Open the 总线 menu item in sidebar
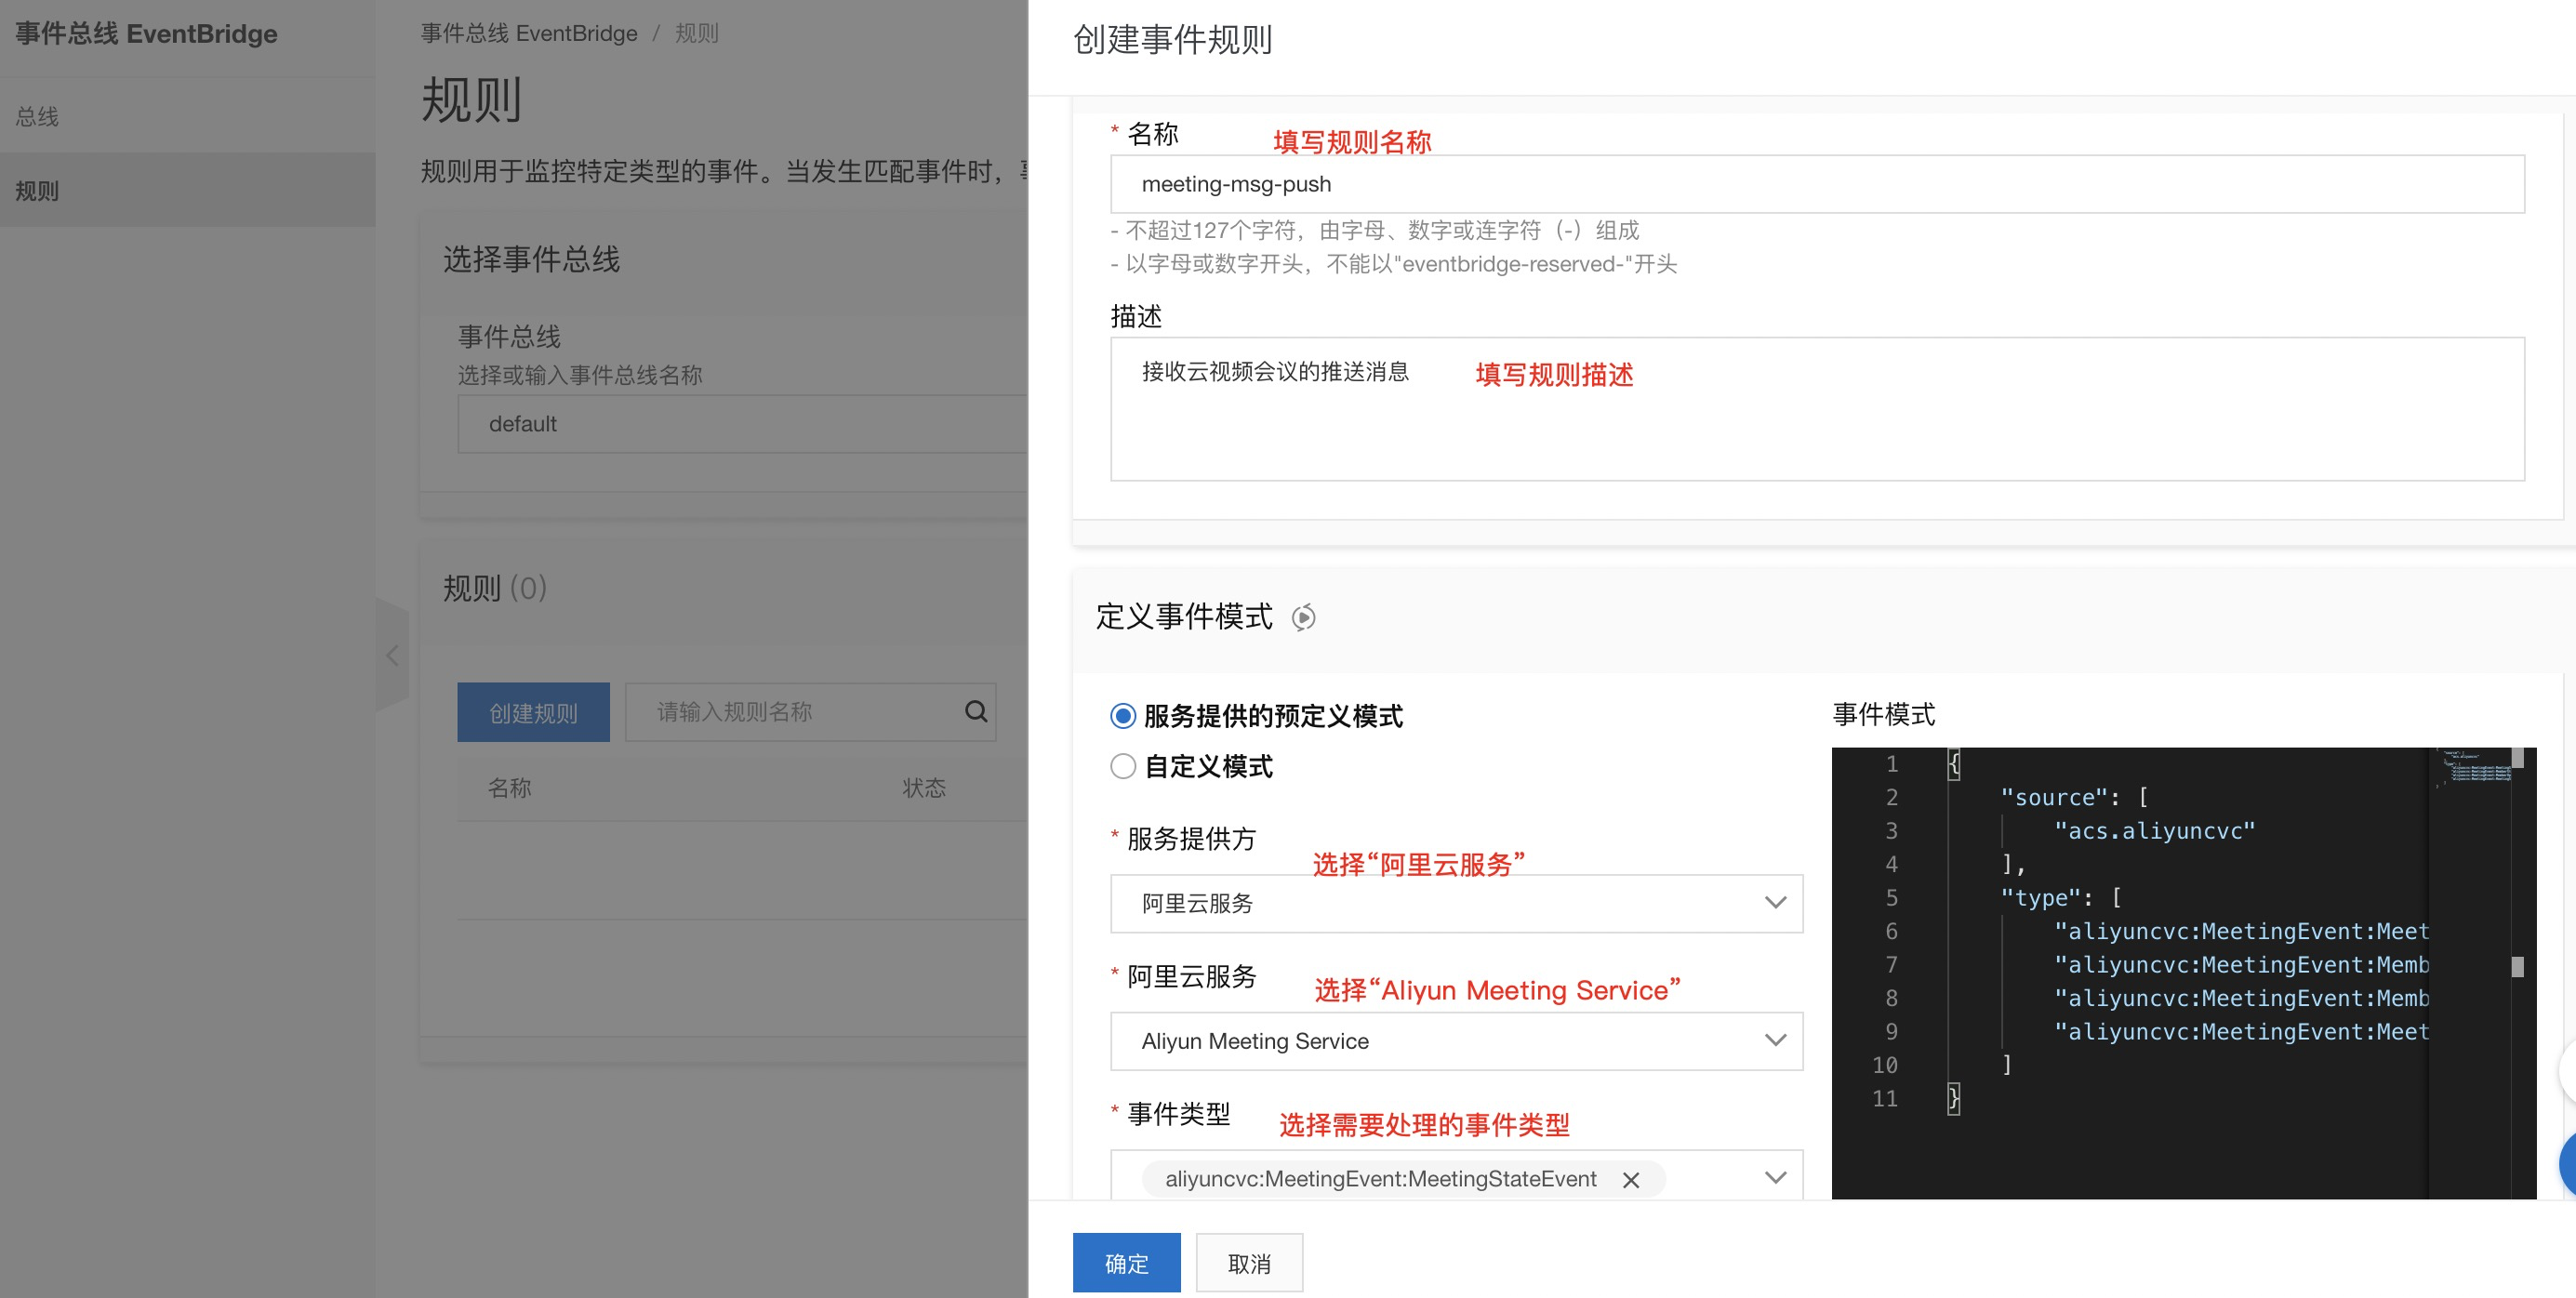The width and height of the screenshot is (2576, 1298). pyautogui.click(x=188, y=116)
